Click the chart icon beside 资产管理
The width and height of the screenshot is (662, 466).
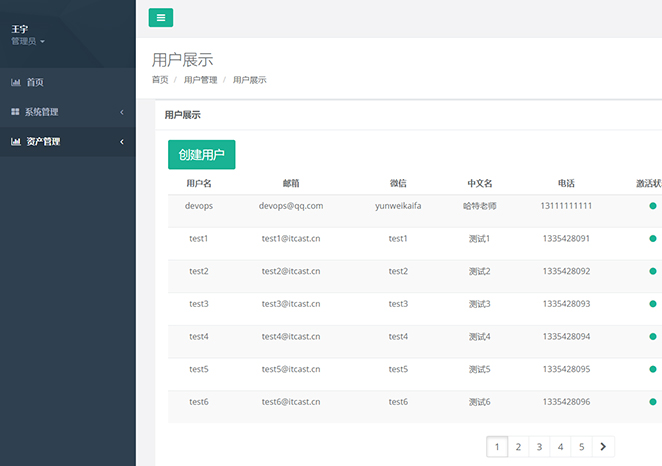16,142
